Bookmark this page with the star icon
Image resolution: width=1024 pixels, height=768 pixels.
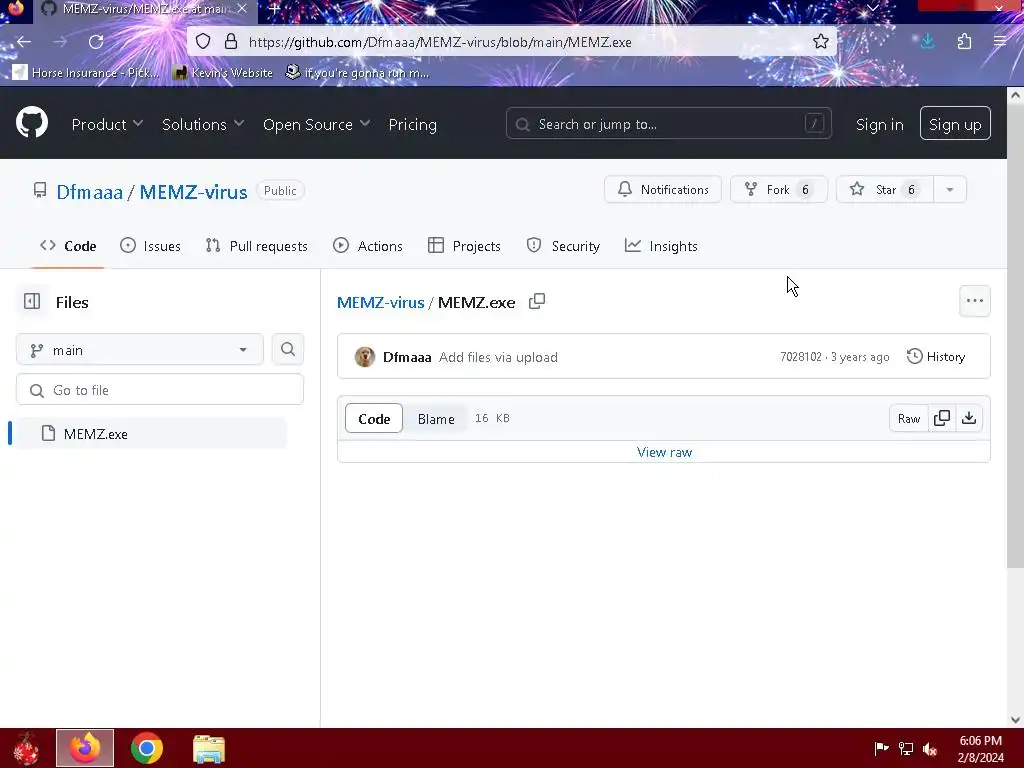tap(821, 42)
